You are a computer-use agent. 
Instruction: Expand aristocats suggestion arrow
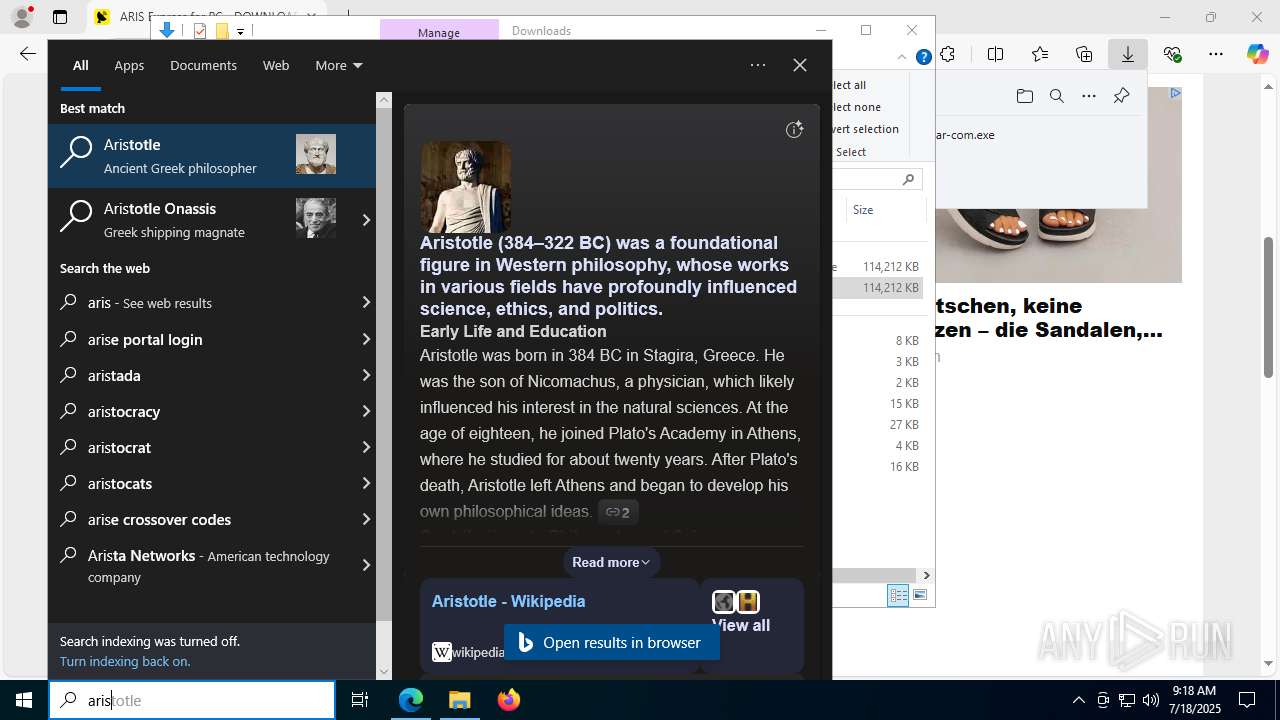pyautogui.click(x=366, y=483)
